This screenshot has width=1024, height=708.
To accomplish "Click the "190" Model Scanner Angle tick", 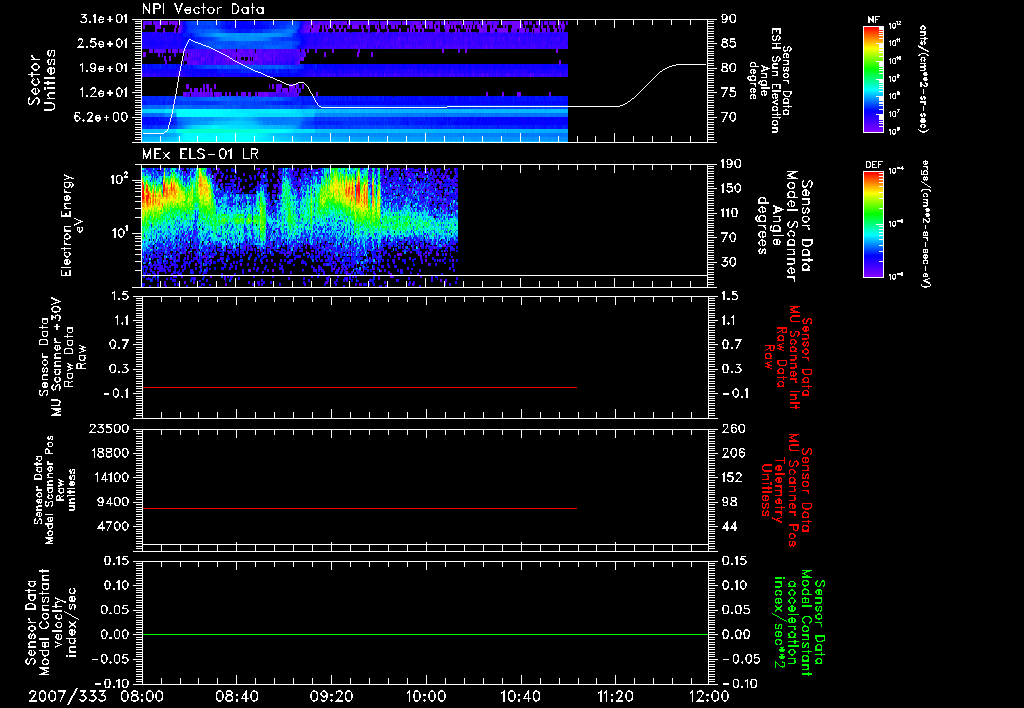I will [x=731, y=164].
